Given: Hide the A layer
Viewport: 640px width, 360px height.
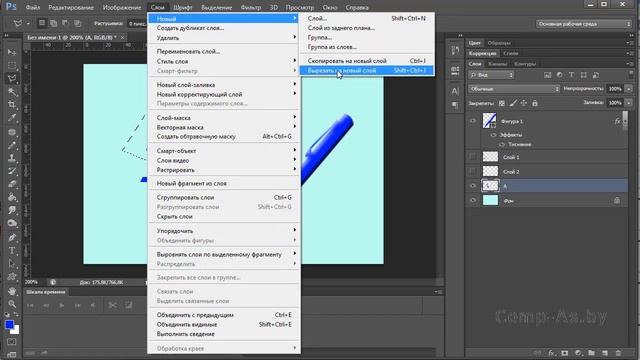Looking at the screenshot, I should [473, 186].
